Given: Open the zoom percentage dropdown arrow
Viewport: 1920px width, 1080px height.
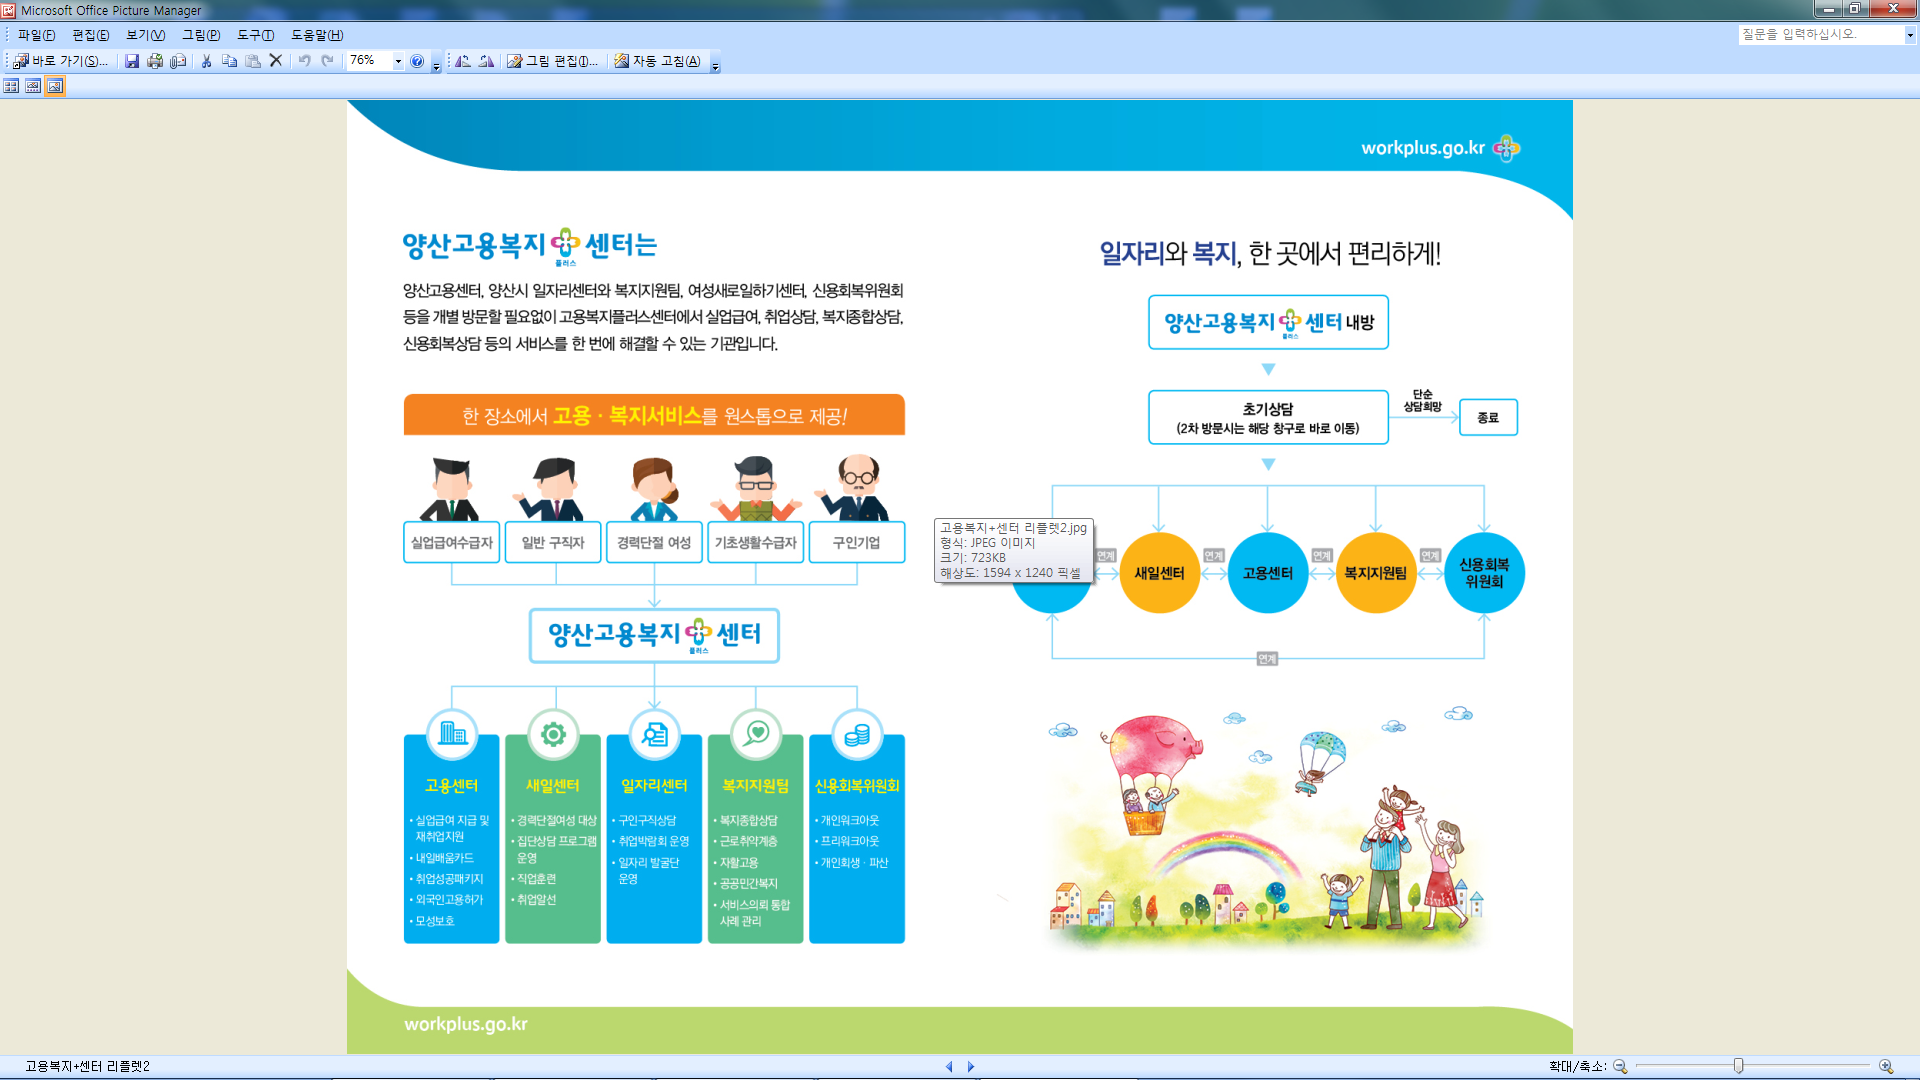Looking at the screenshot, I should click(398, 61).
